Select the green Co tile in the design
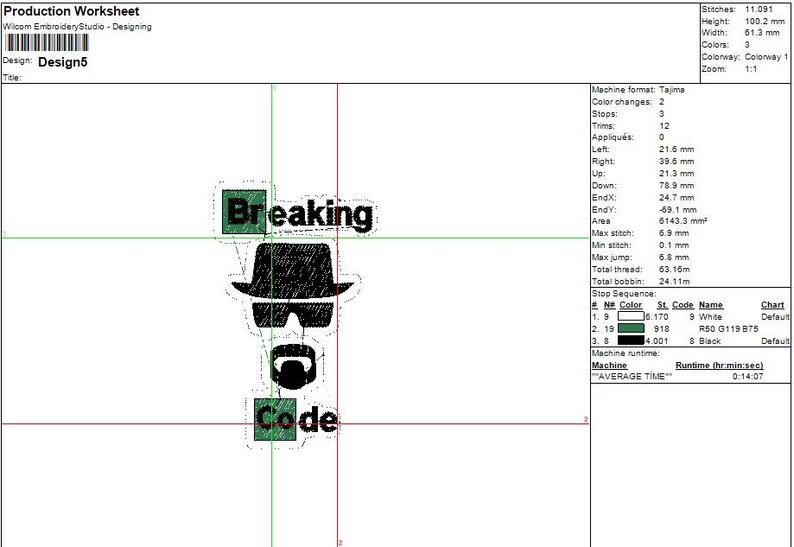The image size is (794, 547). click(275, 419)
